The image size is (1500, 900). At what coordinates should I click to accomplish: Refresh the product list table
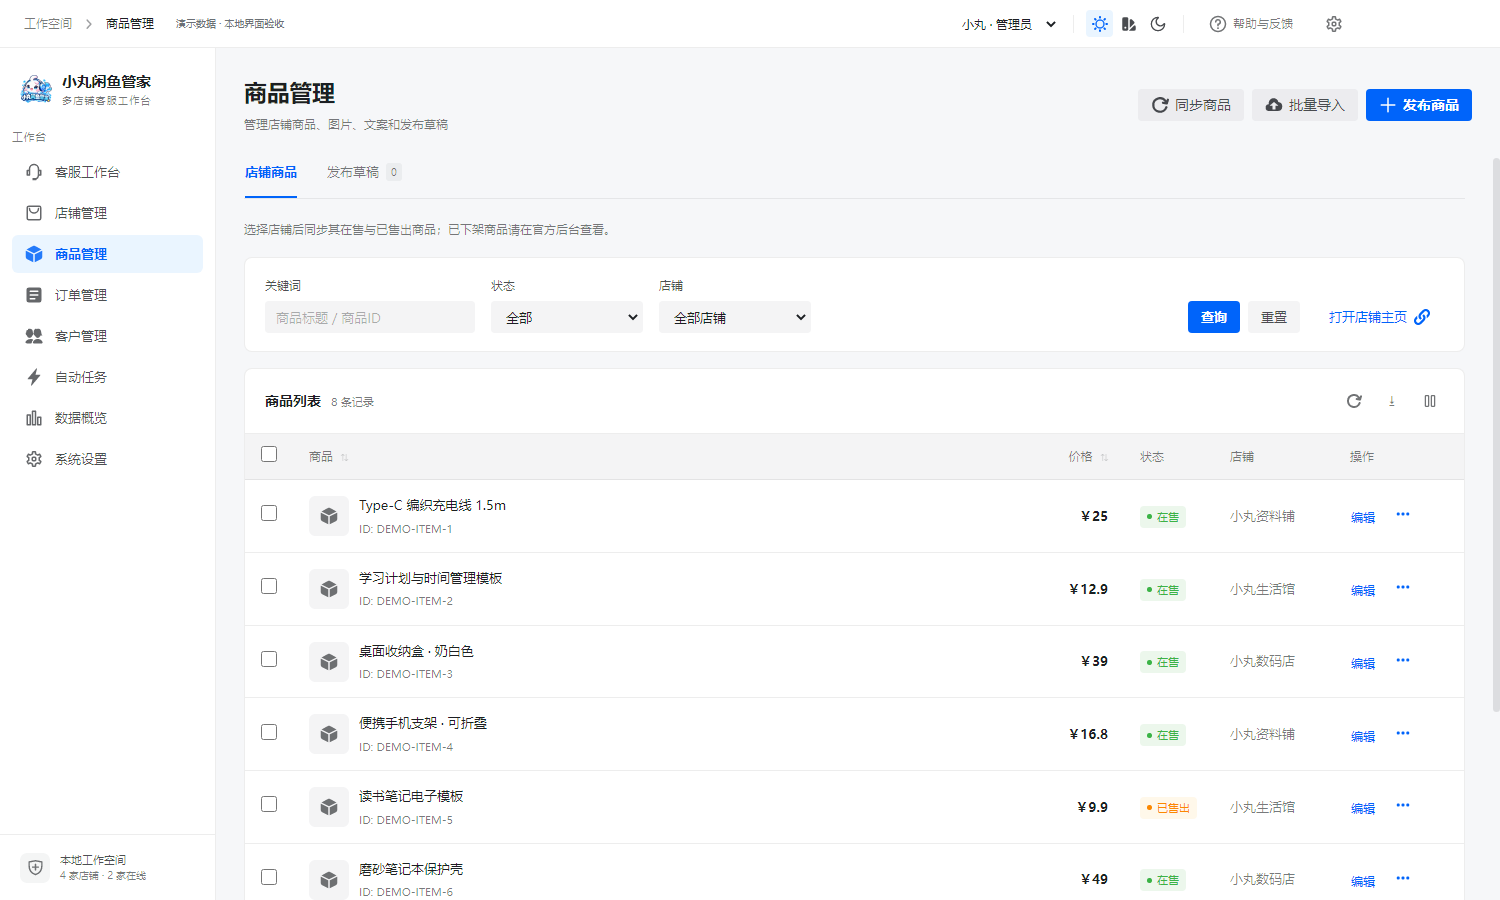(x=1354, y=401)
